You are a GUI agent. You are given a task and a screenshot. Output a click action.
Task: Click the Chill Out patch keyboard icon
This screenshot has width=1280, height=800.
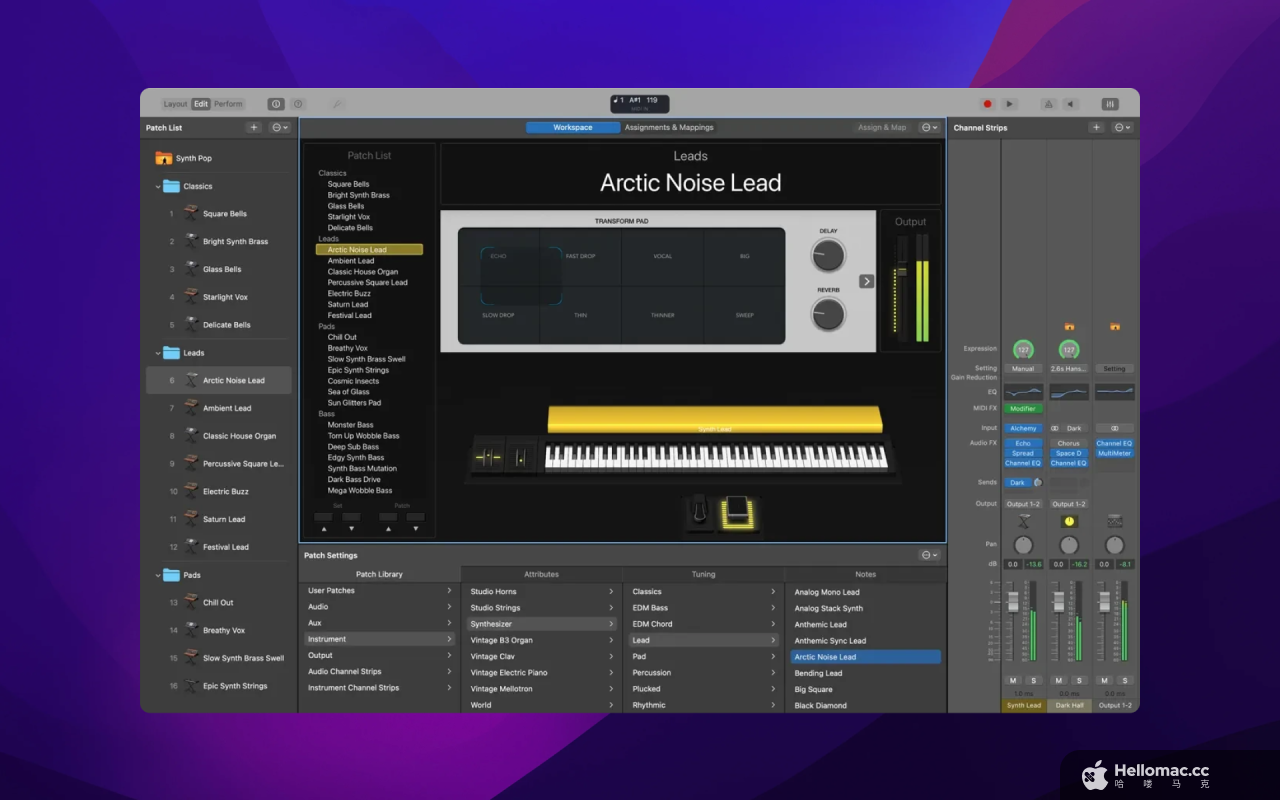191,602
